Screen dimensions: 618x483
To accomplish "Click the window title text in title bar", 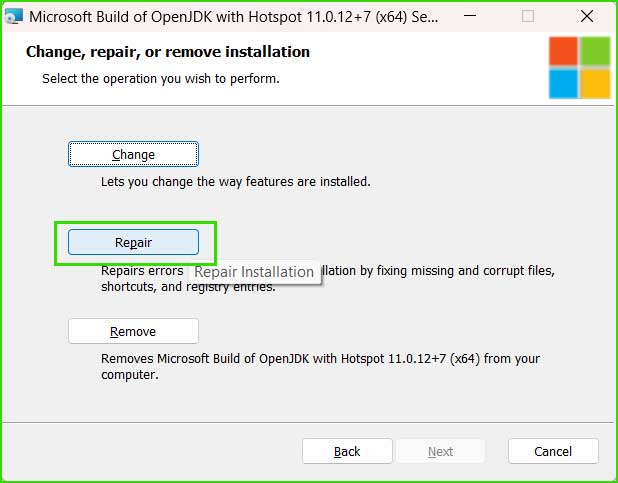I will 234,17.
